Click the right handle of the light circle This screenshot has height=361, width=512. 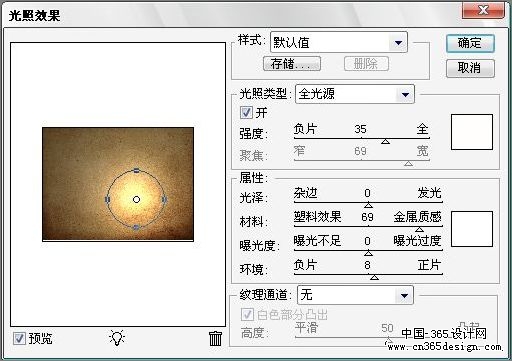coord(164,199)
